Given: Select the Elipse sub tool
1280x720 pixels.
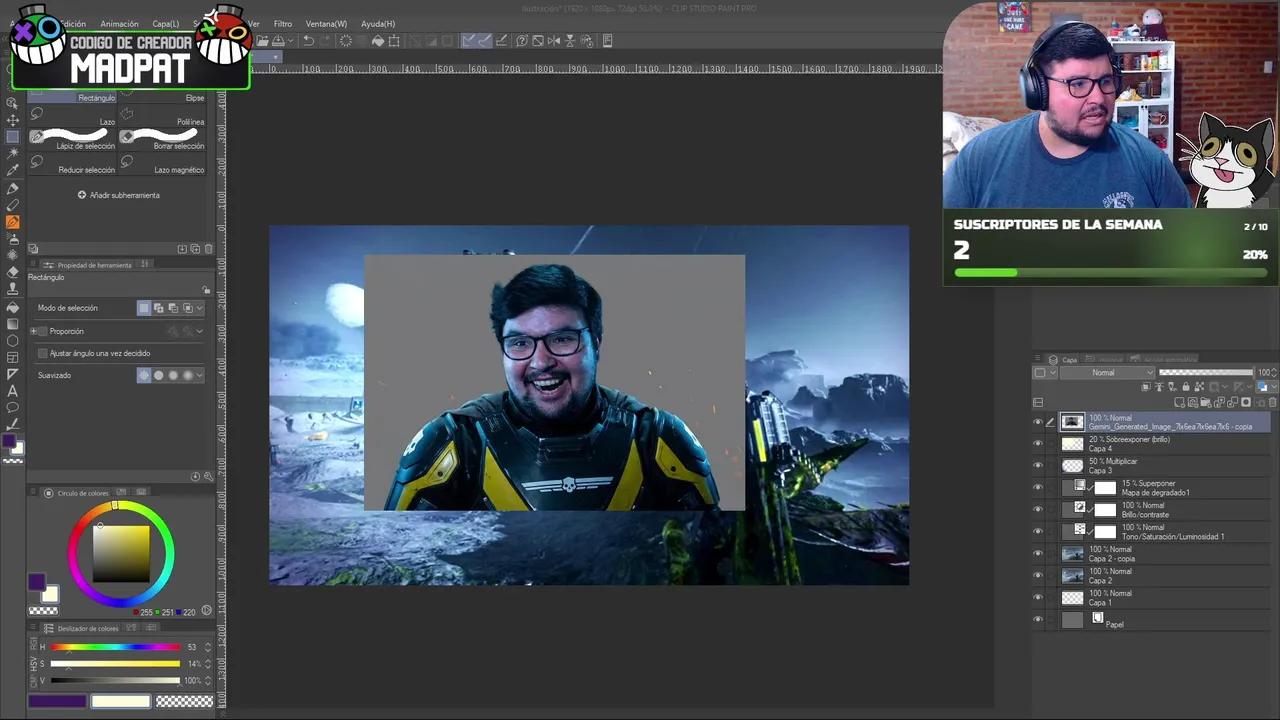Looking at the screenshot, I should 163,97.
